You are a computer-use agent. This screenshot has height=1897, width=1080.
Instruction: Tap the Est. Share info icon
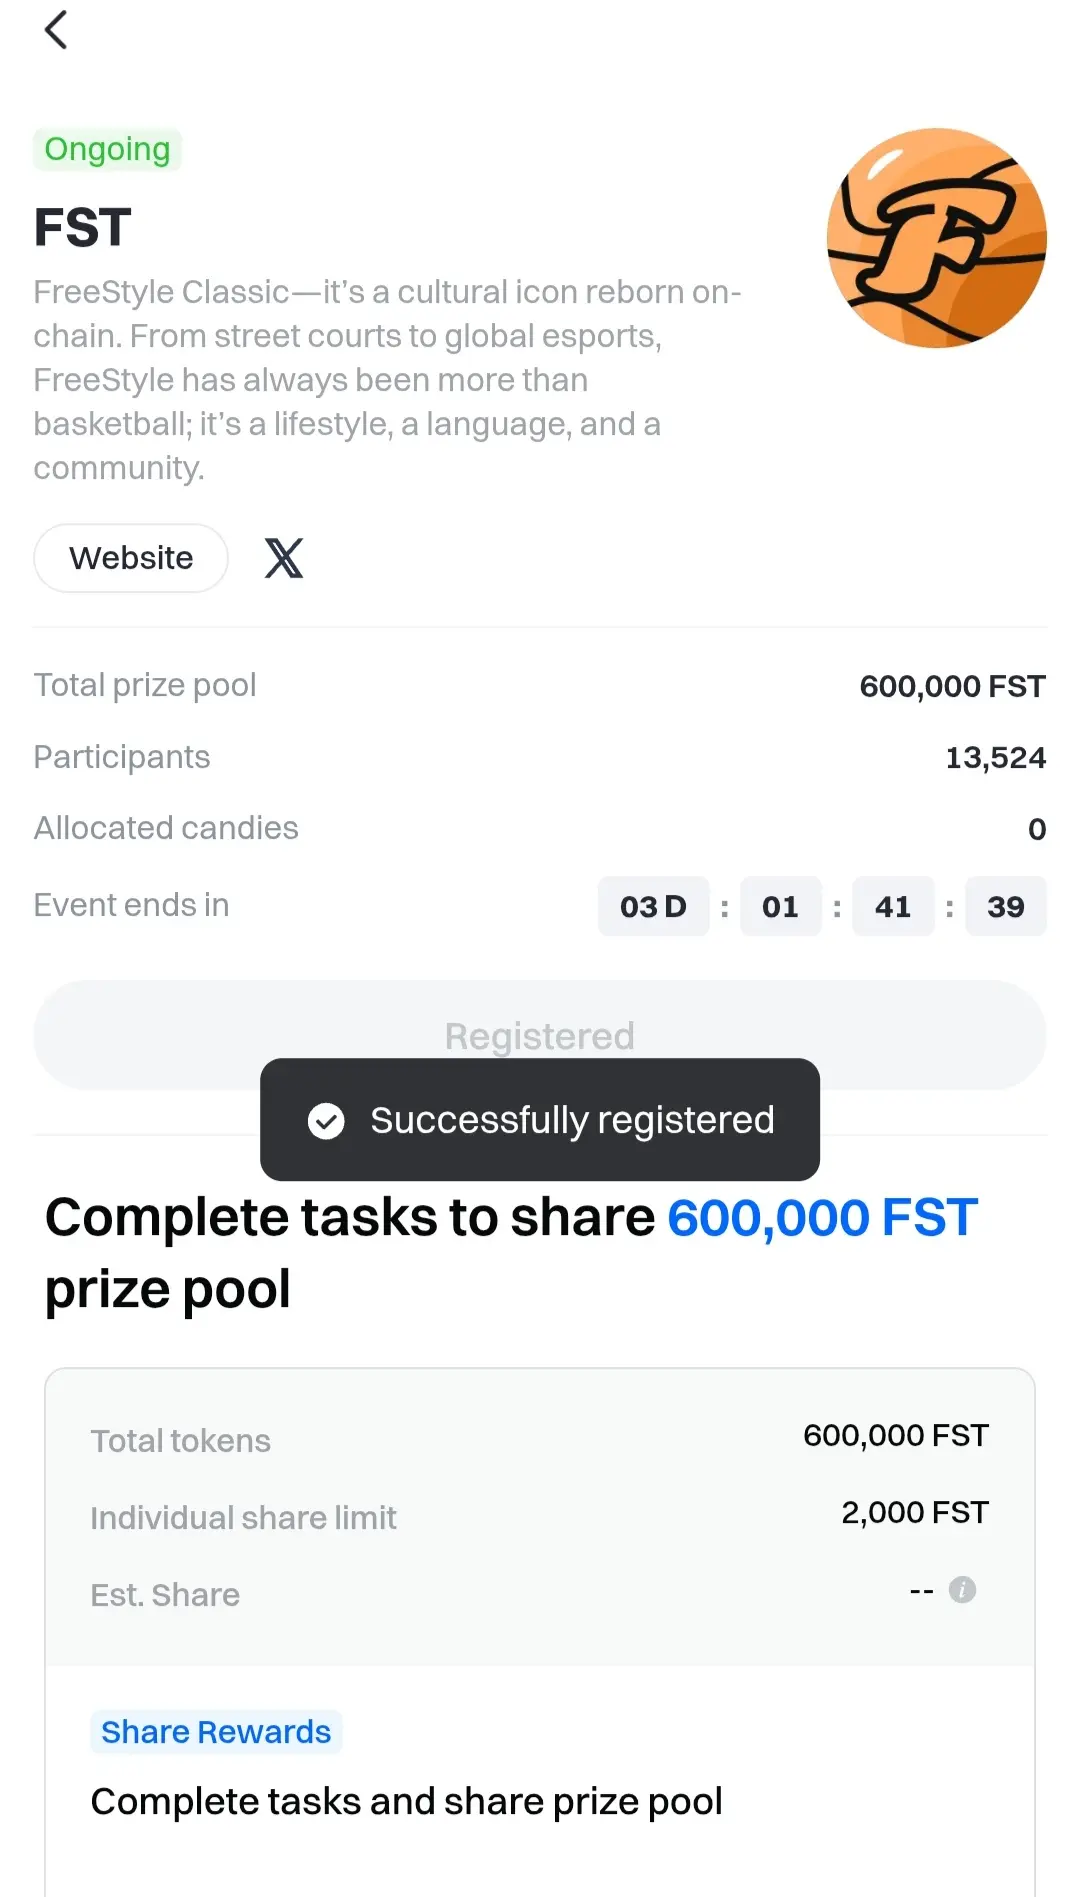[962, 1590]
